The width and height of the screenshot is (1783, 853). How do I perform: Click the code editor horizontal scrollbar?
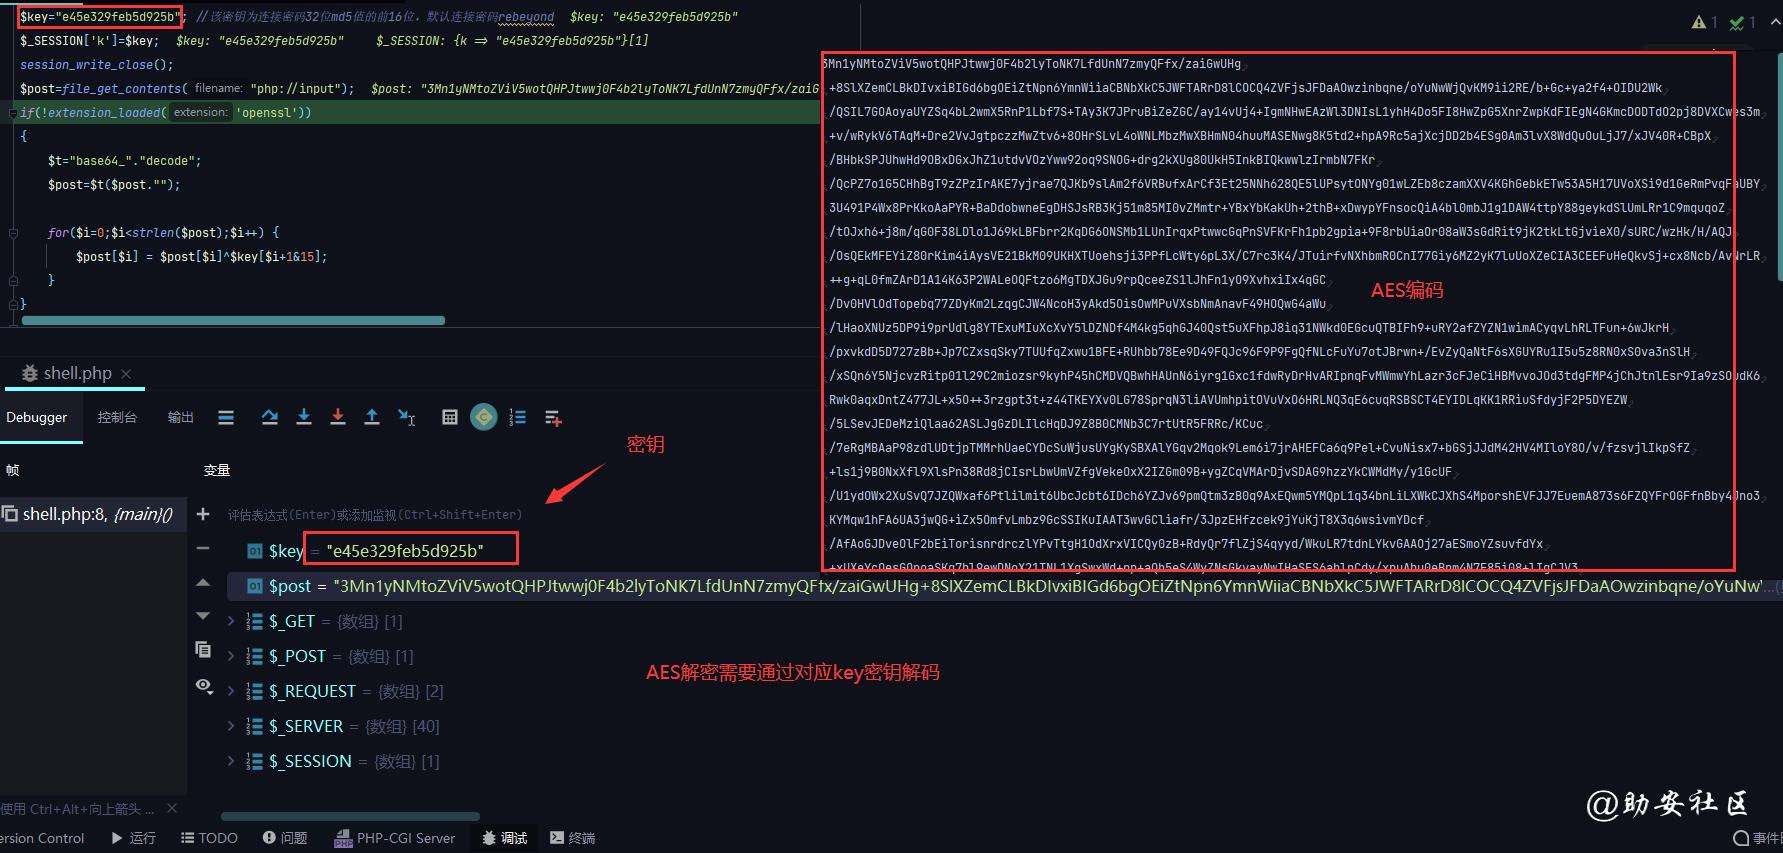tap(233, 321)
